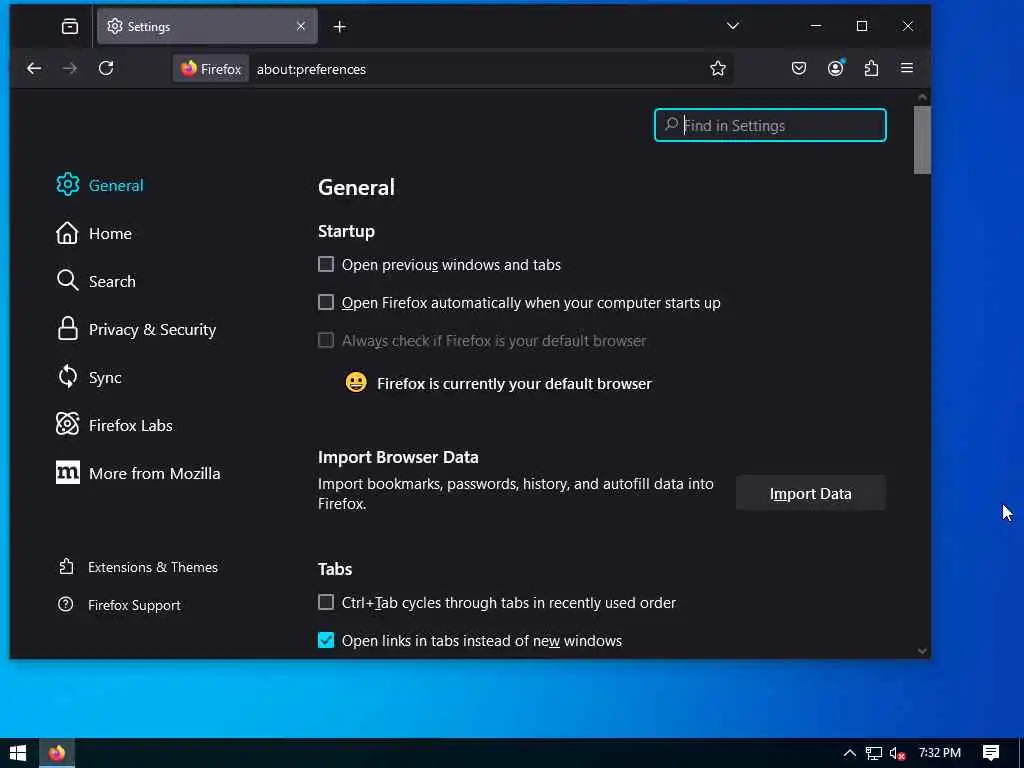The width and height of the screenshot is (1024, 768).
Task: Go back with the back arrow
Action: tap(34, 68)
